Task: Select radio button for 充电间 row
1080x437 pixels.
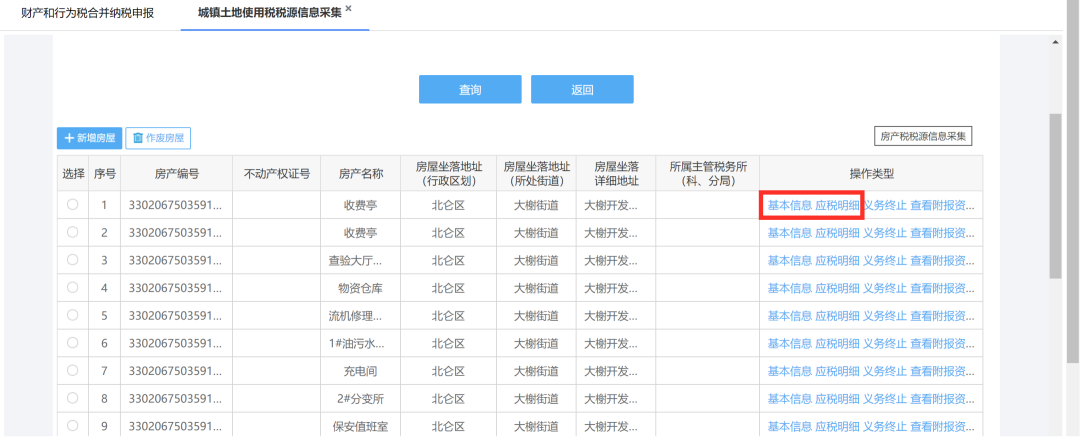Action: (72, 370)
